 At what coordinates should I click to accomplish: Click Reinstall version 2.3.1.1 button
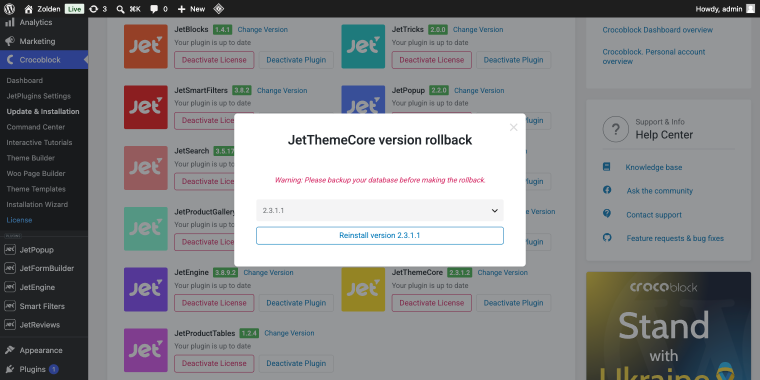[x=380, y=236]
